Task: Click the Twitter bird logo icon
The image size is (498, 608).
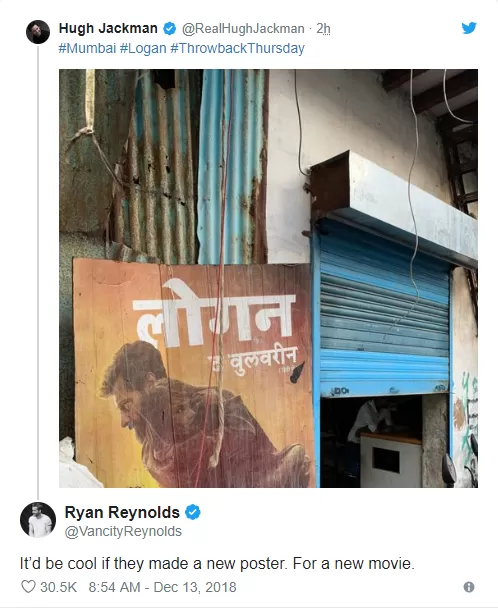Action: pyautogui.click(x=469, y=28)
